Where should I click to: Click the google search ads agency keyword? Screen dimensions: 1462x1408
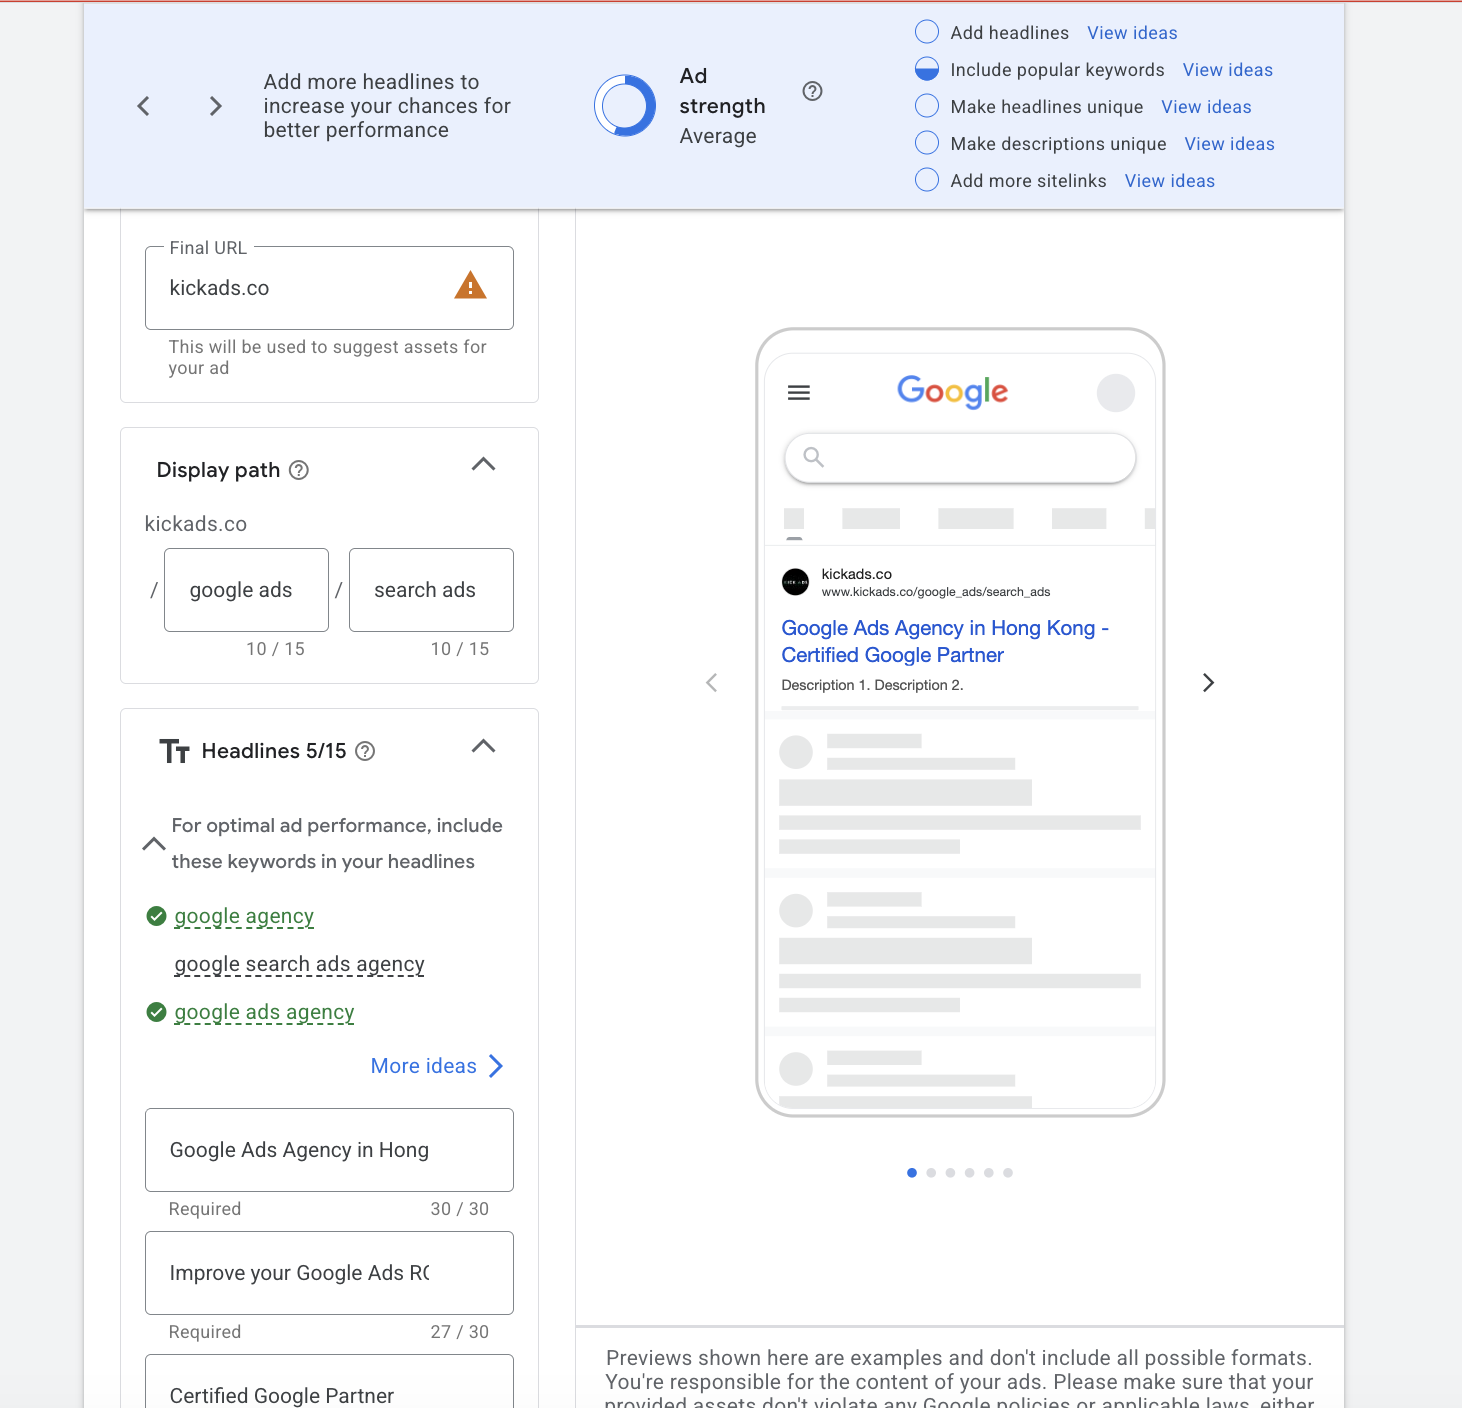(x=299, y=964)
